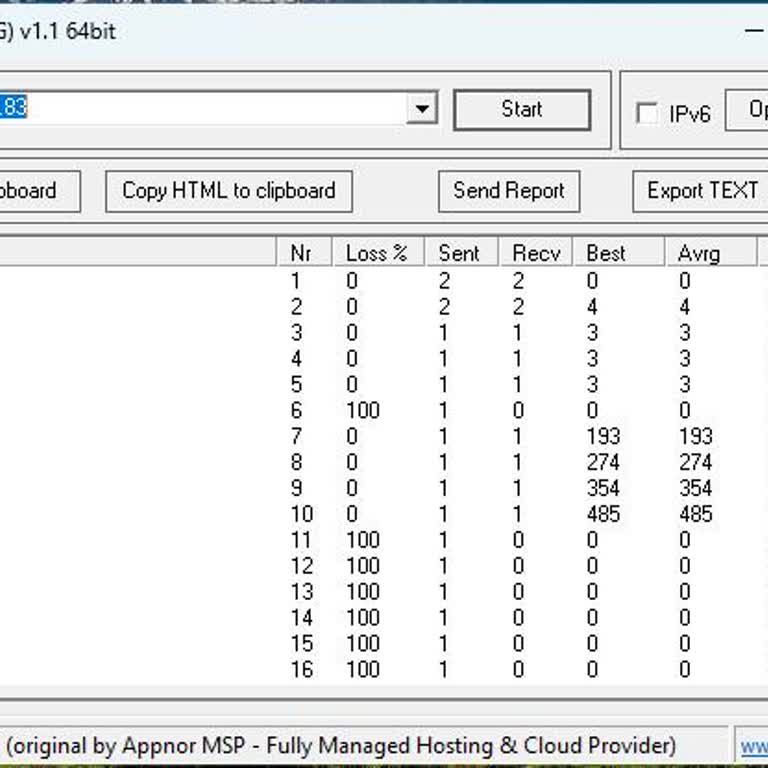Viewport: 768px width, 768px height.
Task: Click the Export TEXT button
Action: tap(700, 191)
